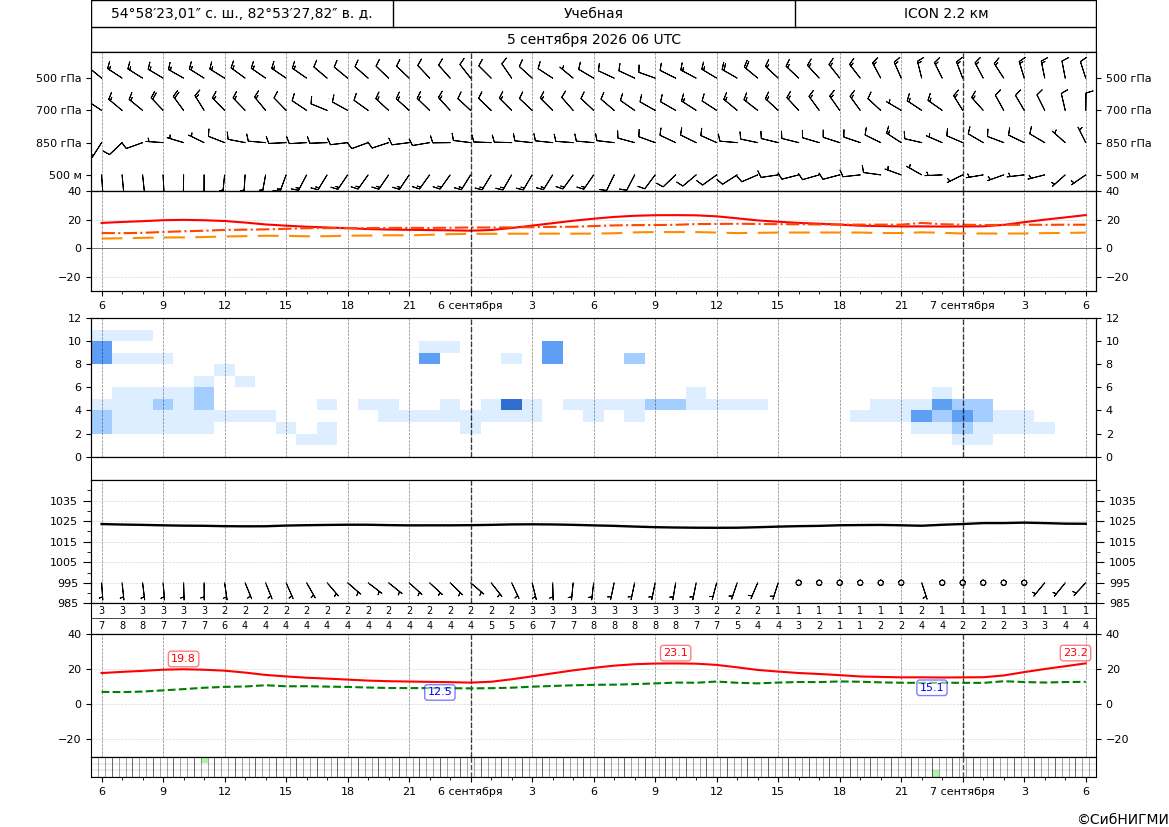Click the blue cloud cell at left edge near 9 km
The height and width of the screenshot is (827, 1169).
[101, 352]
